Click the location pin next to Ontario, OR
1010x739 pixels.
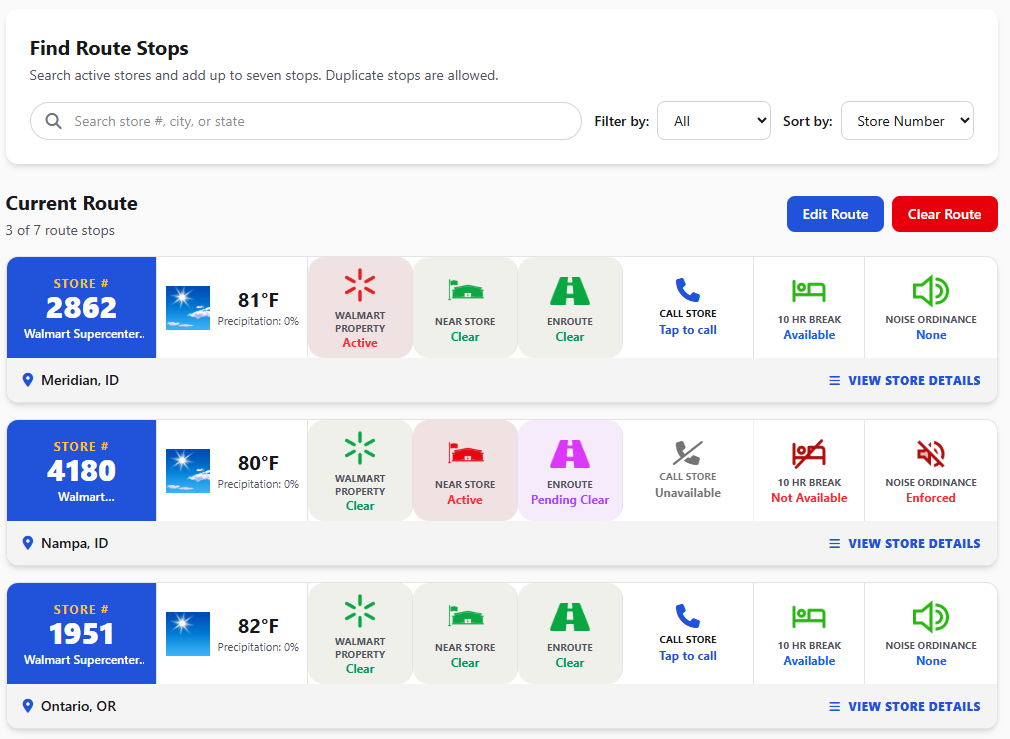(x=28, y=706)
